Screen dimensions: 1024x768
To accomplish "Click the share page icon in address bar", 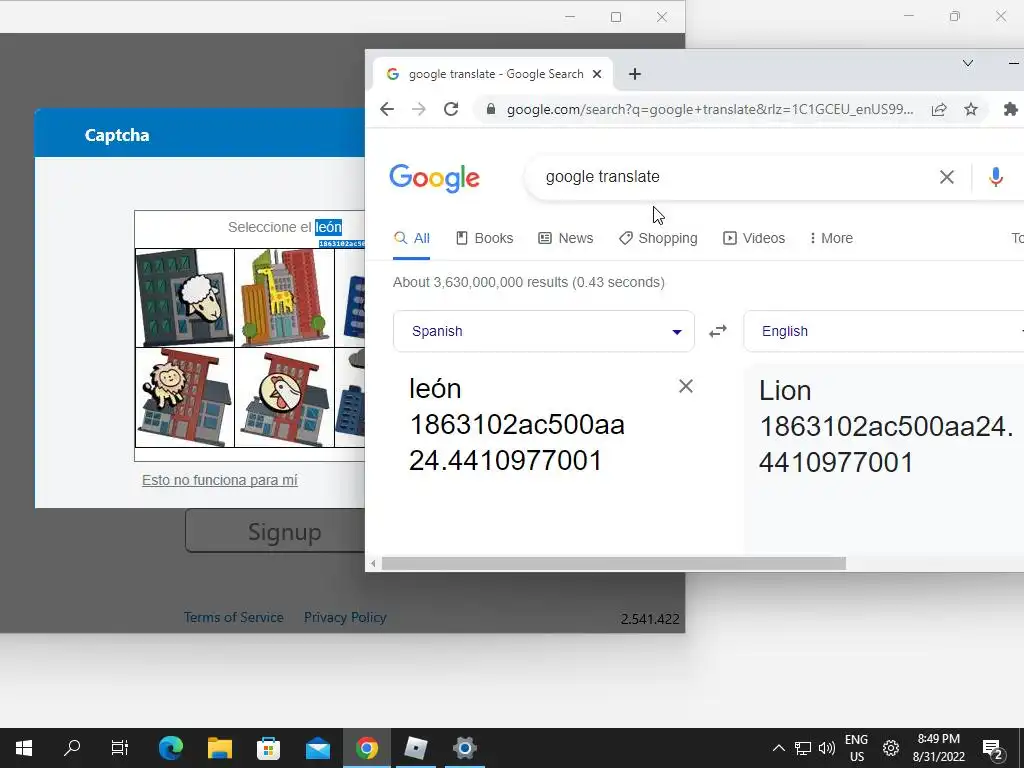I will (x=939, y=109).
